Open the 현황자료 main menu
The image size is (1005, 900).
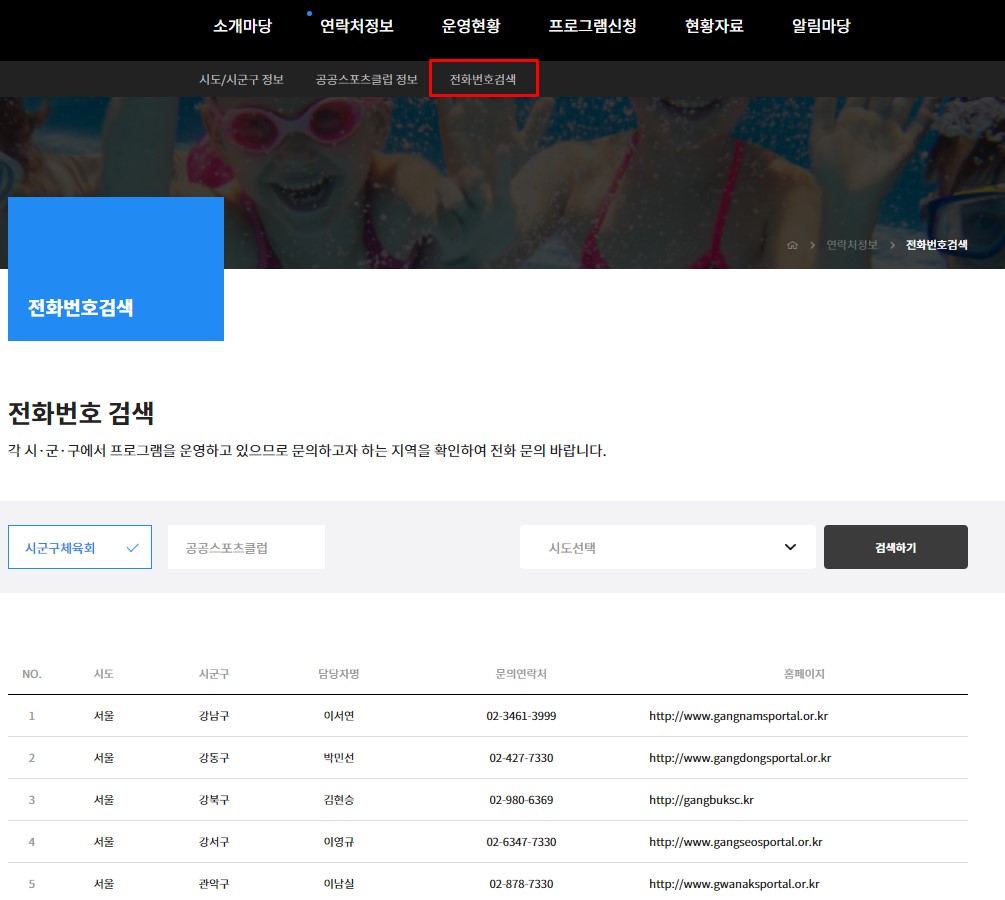click(x=714, y=26)
